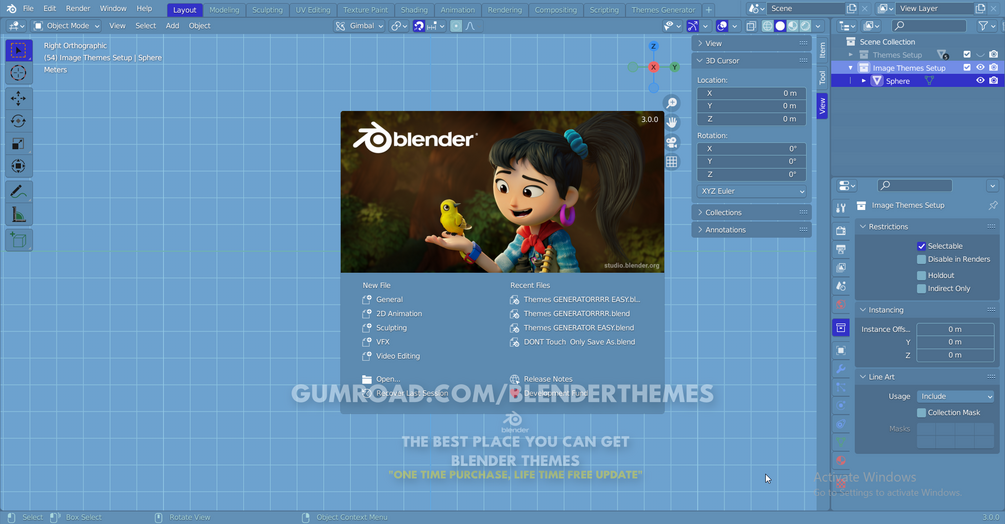Select the Scale tool
The image size is (1005, 524).
click(19, 143)
